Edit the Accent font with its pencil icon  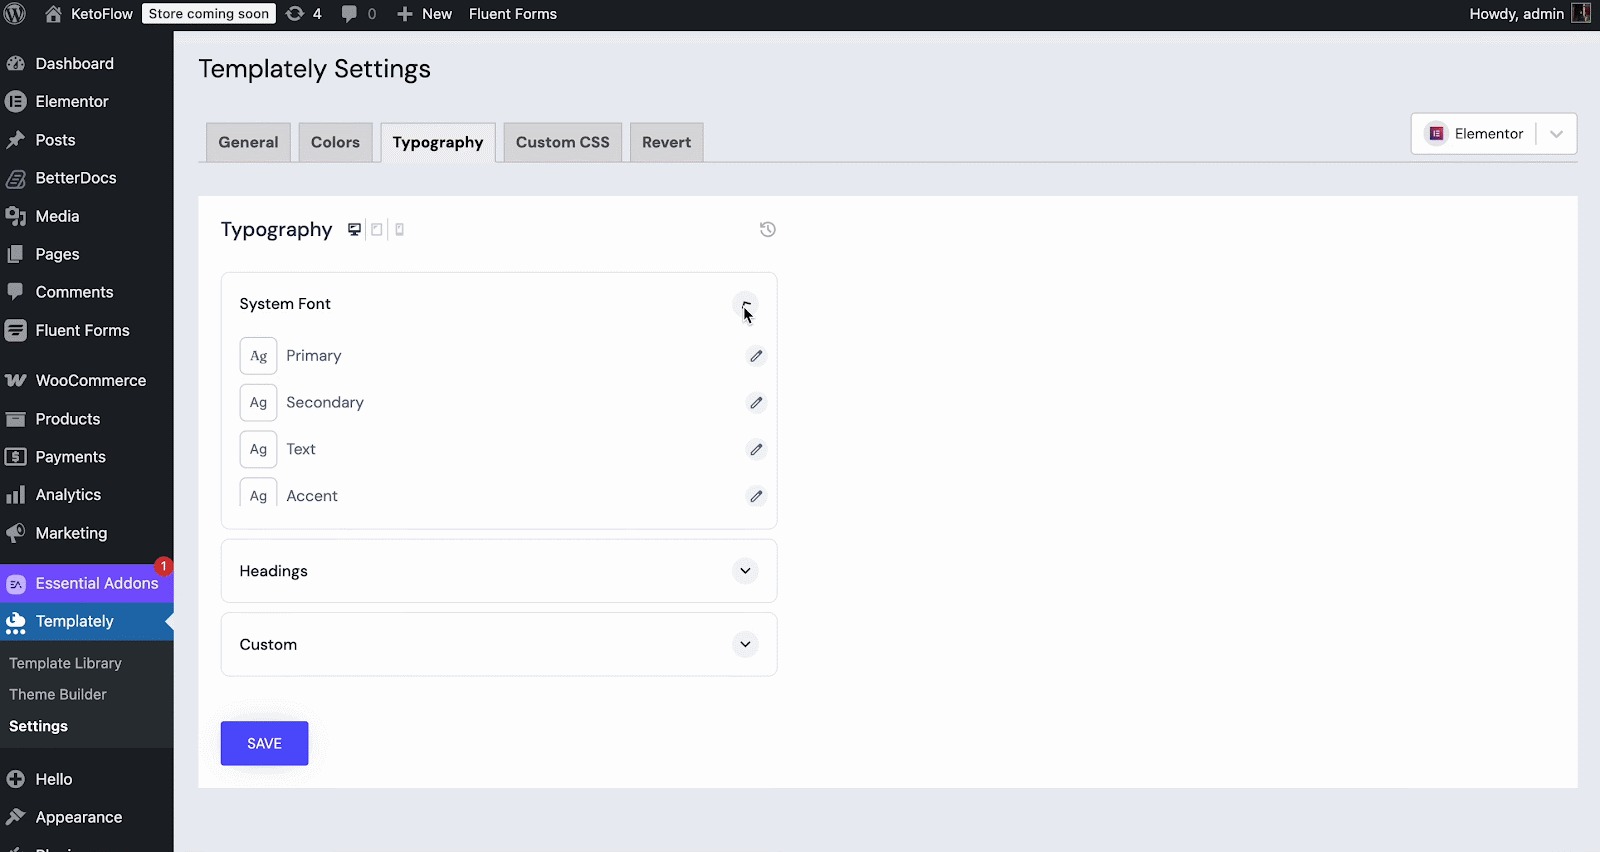(x=756, y=496)
